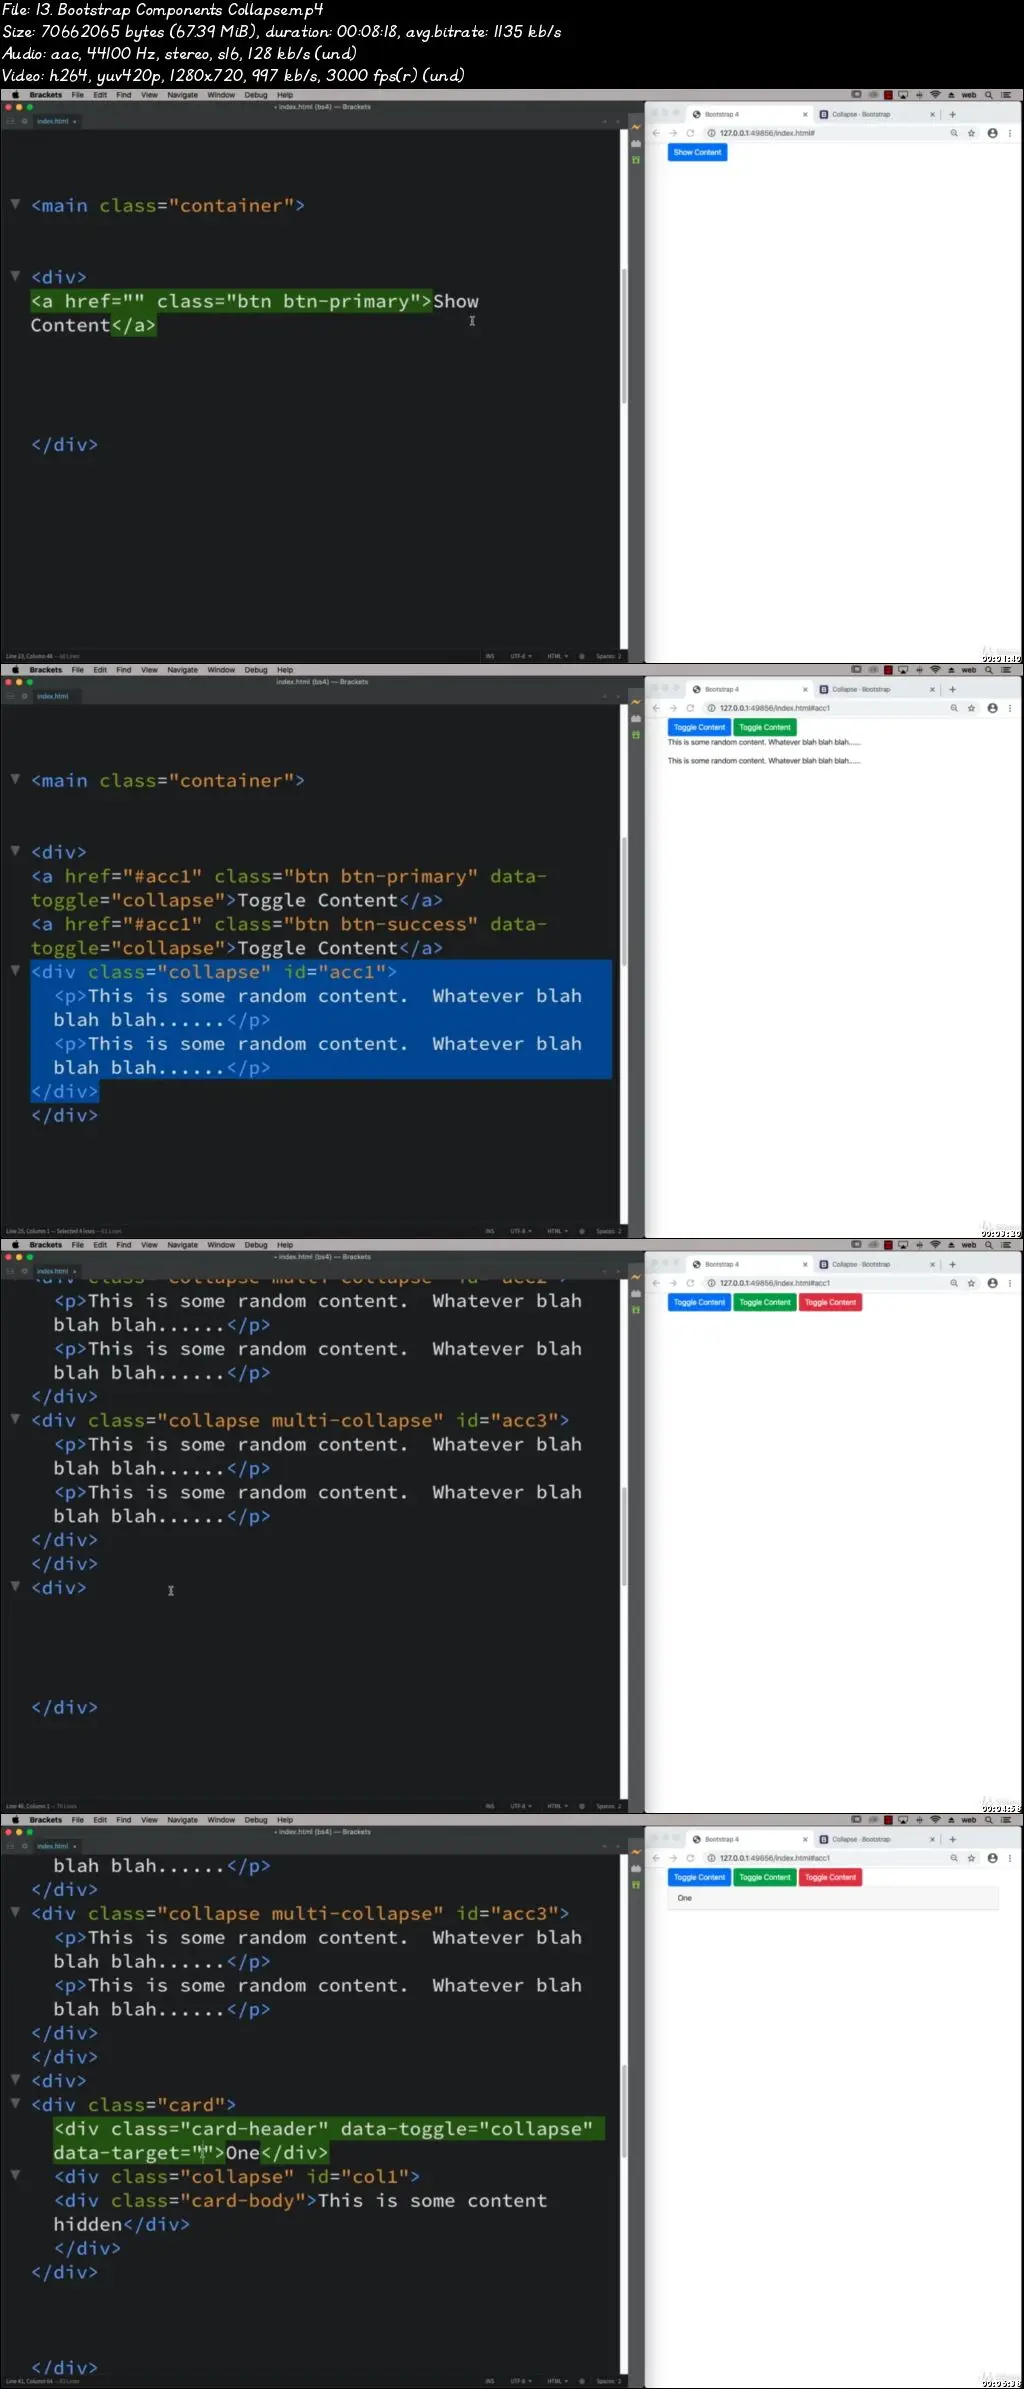Open Apple menu in first frame
Screen dimensions: 1024x2389
point(15,95)
